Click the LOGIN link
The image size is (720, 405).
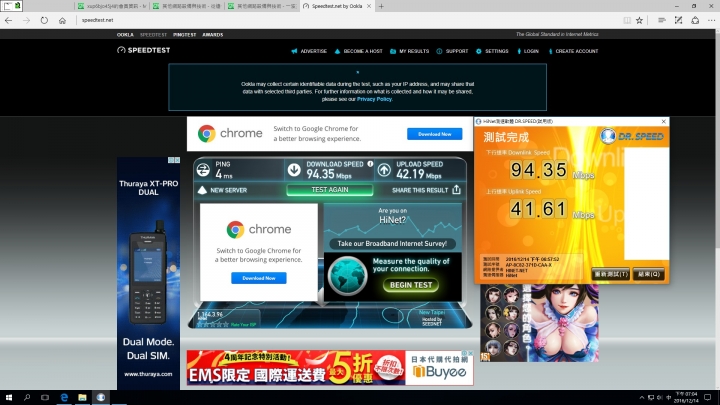pyautogui.click(x=528, y=51)
